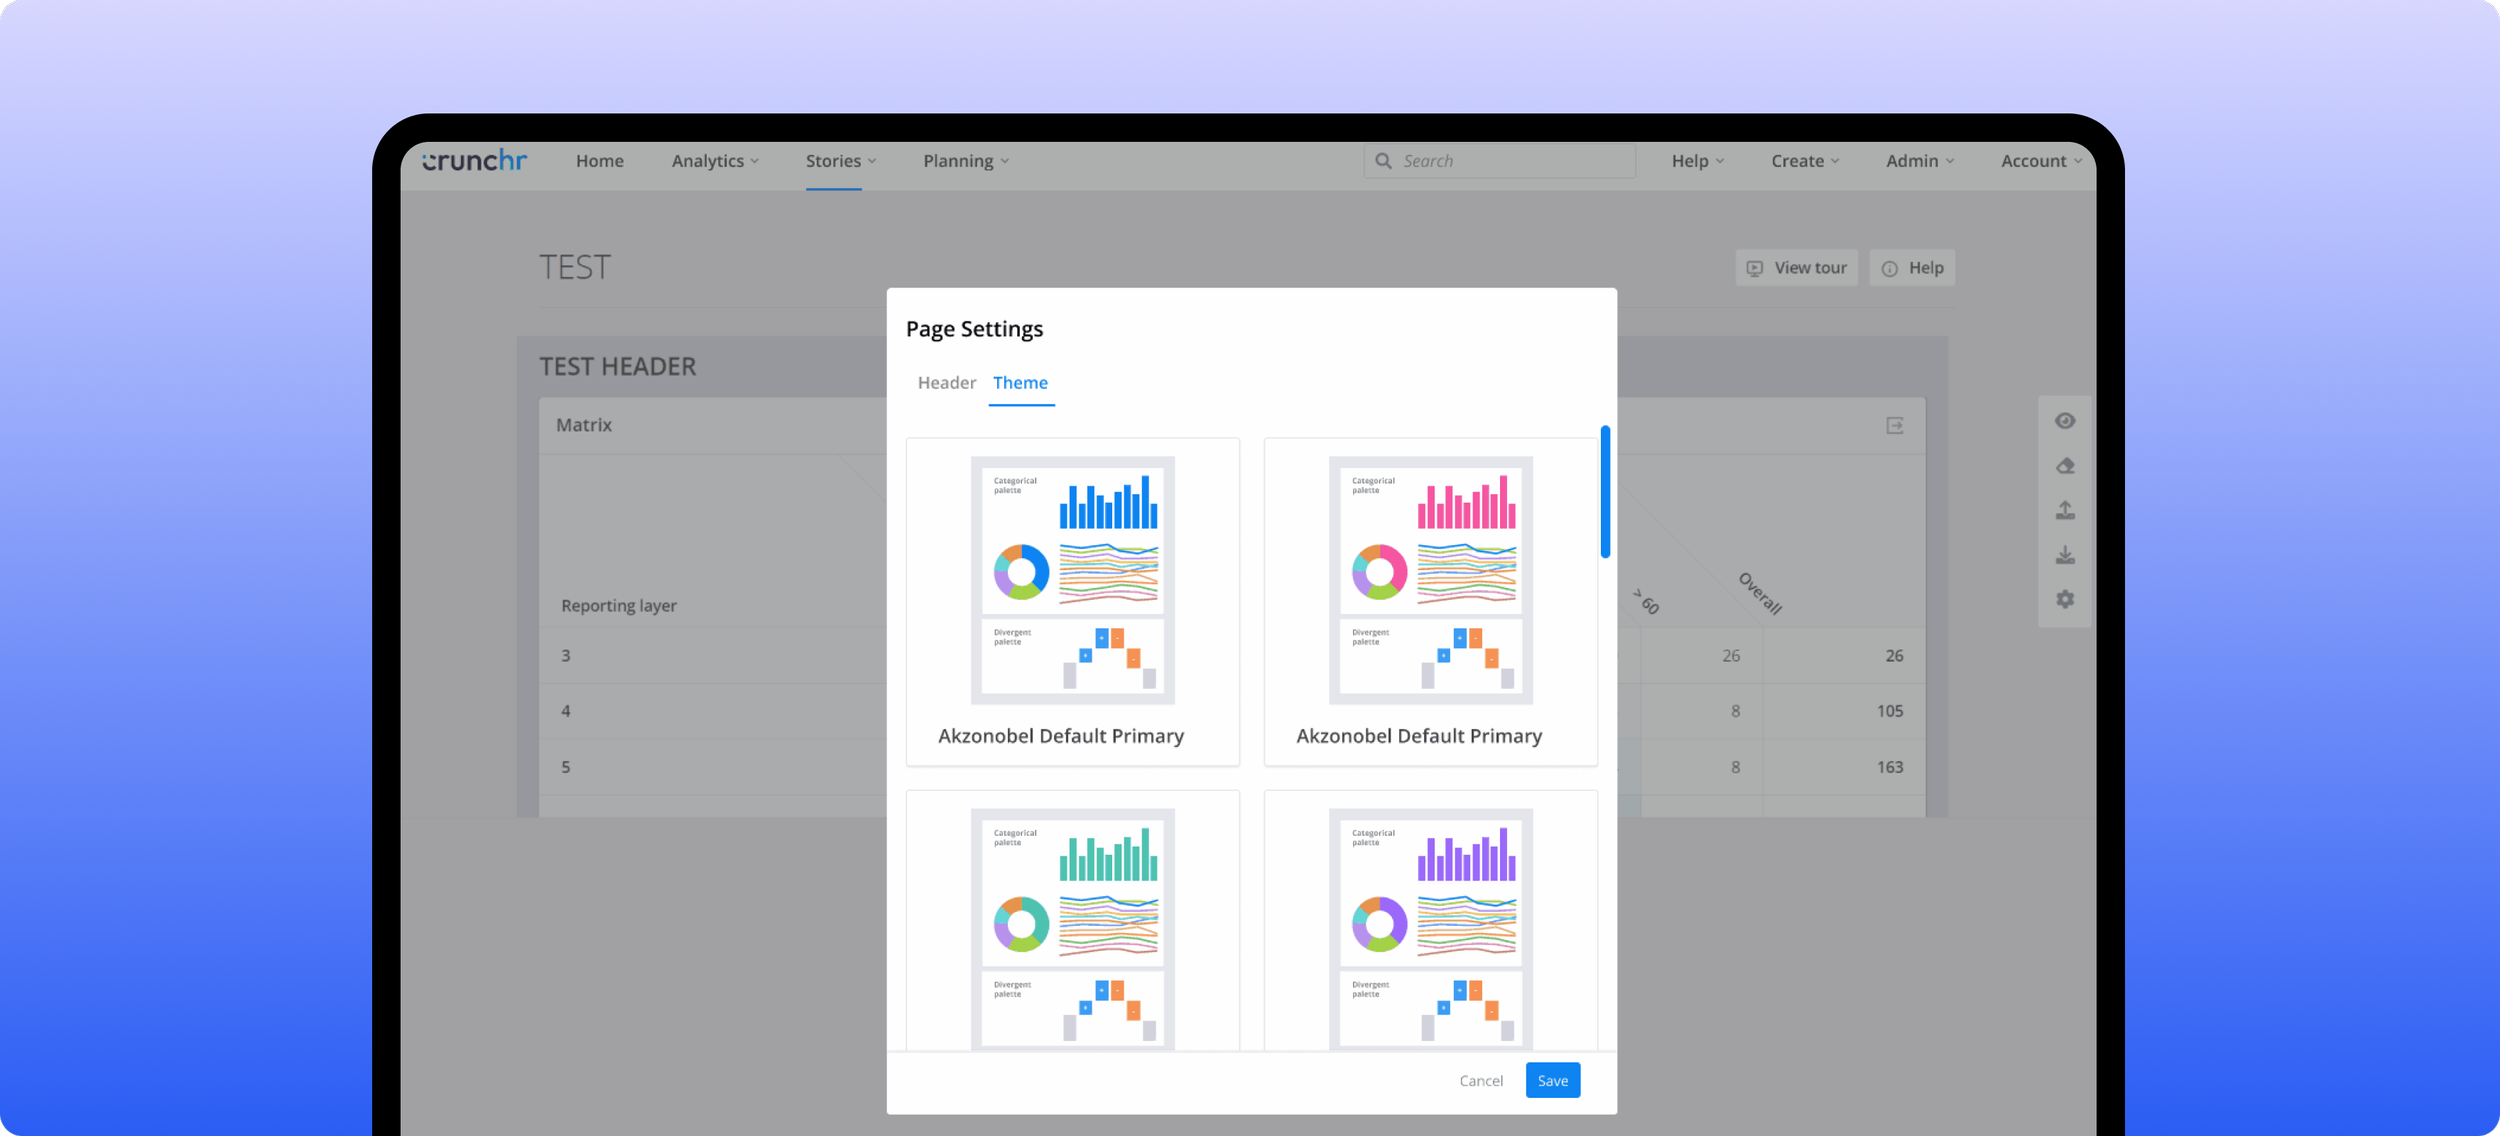Click the crunchr logo
The height and width of the screenshot is (1136, 2500).
pos(474,161)
